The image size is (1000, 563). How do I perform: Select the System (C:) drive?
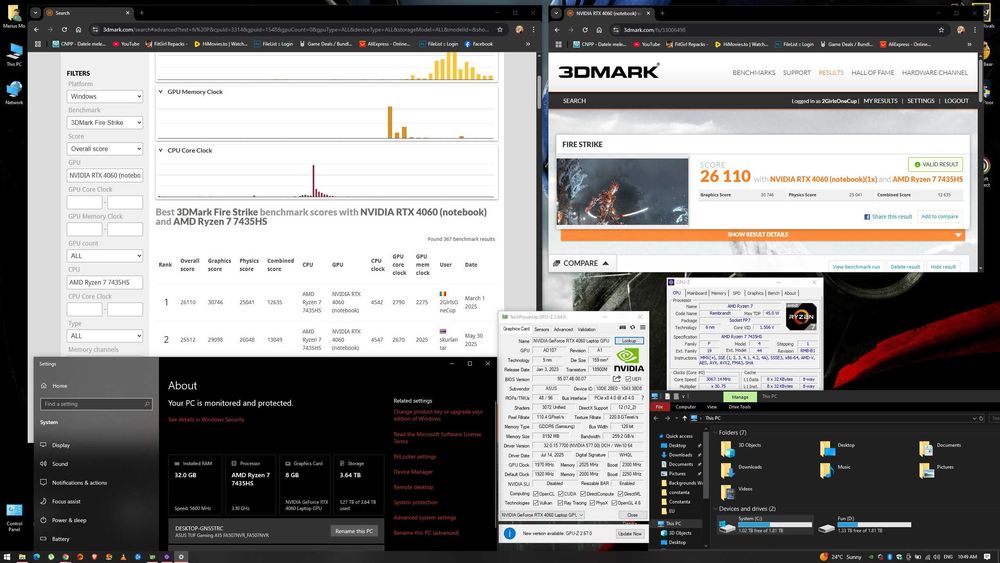pos(766,525)
